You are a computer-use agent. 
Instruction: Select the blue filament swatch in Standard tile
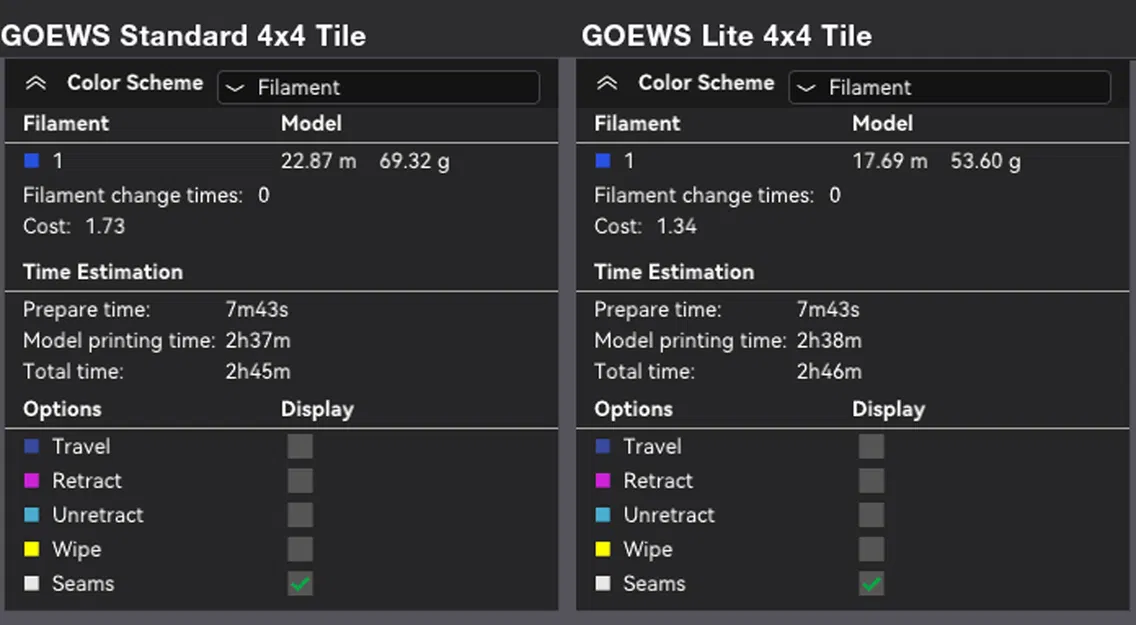pyautogui.click(x=29, y=160)
